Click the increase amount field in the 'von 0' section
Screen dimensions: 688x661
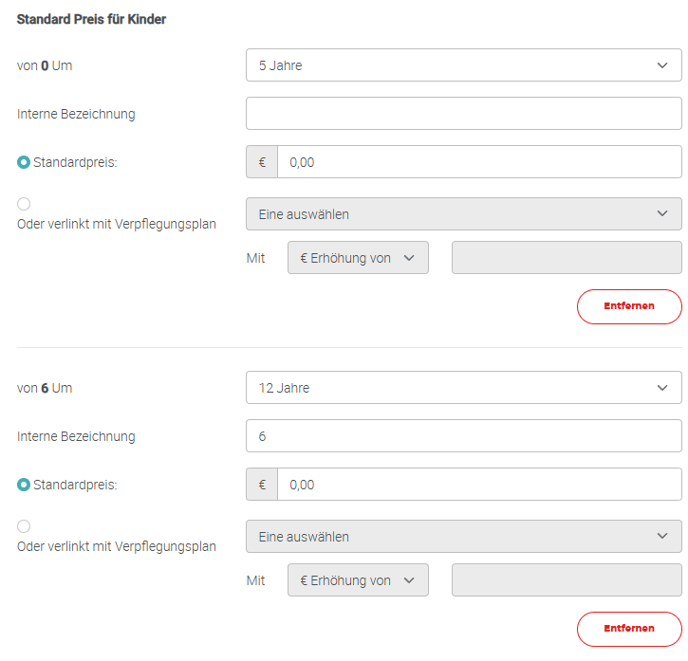coord(566,258)
